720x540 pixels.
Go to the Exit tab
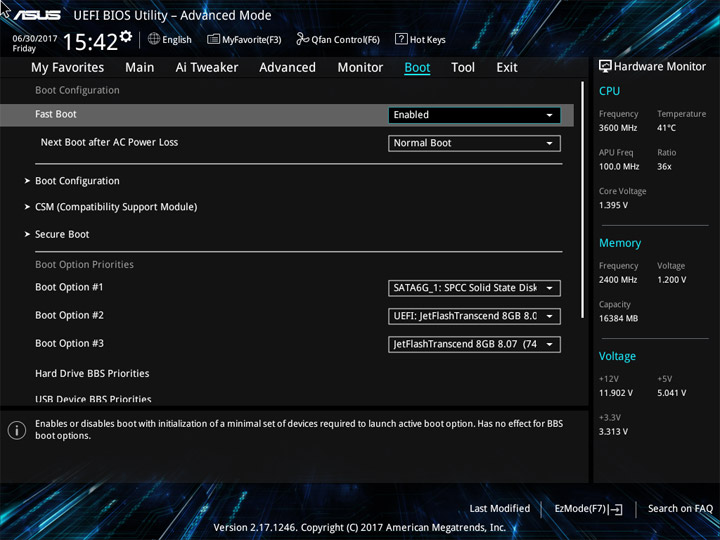point(506,68)
